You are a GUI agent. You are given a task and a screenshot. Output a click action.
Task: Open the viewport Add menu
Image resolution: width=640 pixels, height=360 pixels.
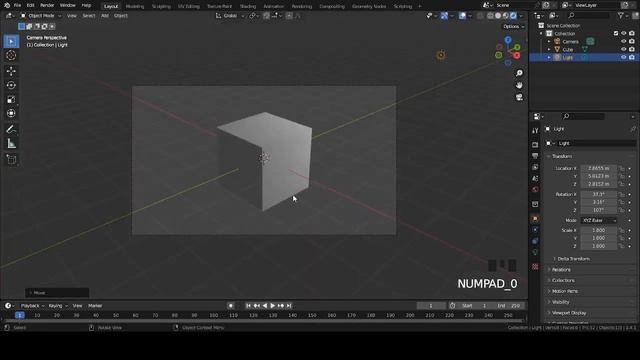[x=105, y=16]
